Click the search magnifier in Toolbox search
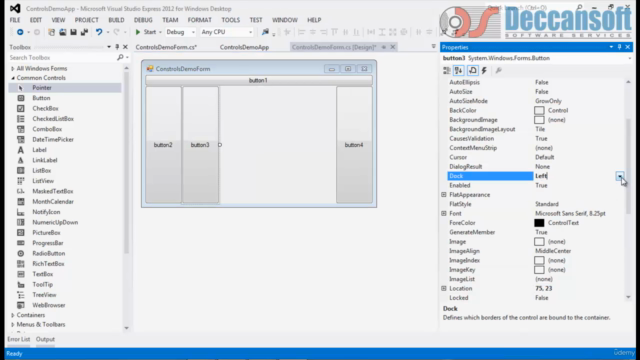Screen dimensions: 640x360 (120, 58)
